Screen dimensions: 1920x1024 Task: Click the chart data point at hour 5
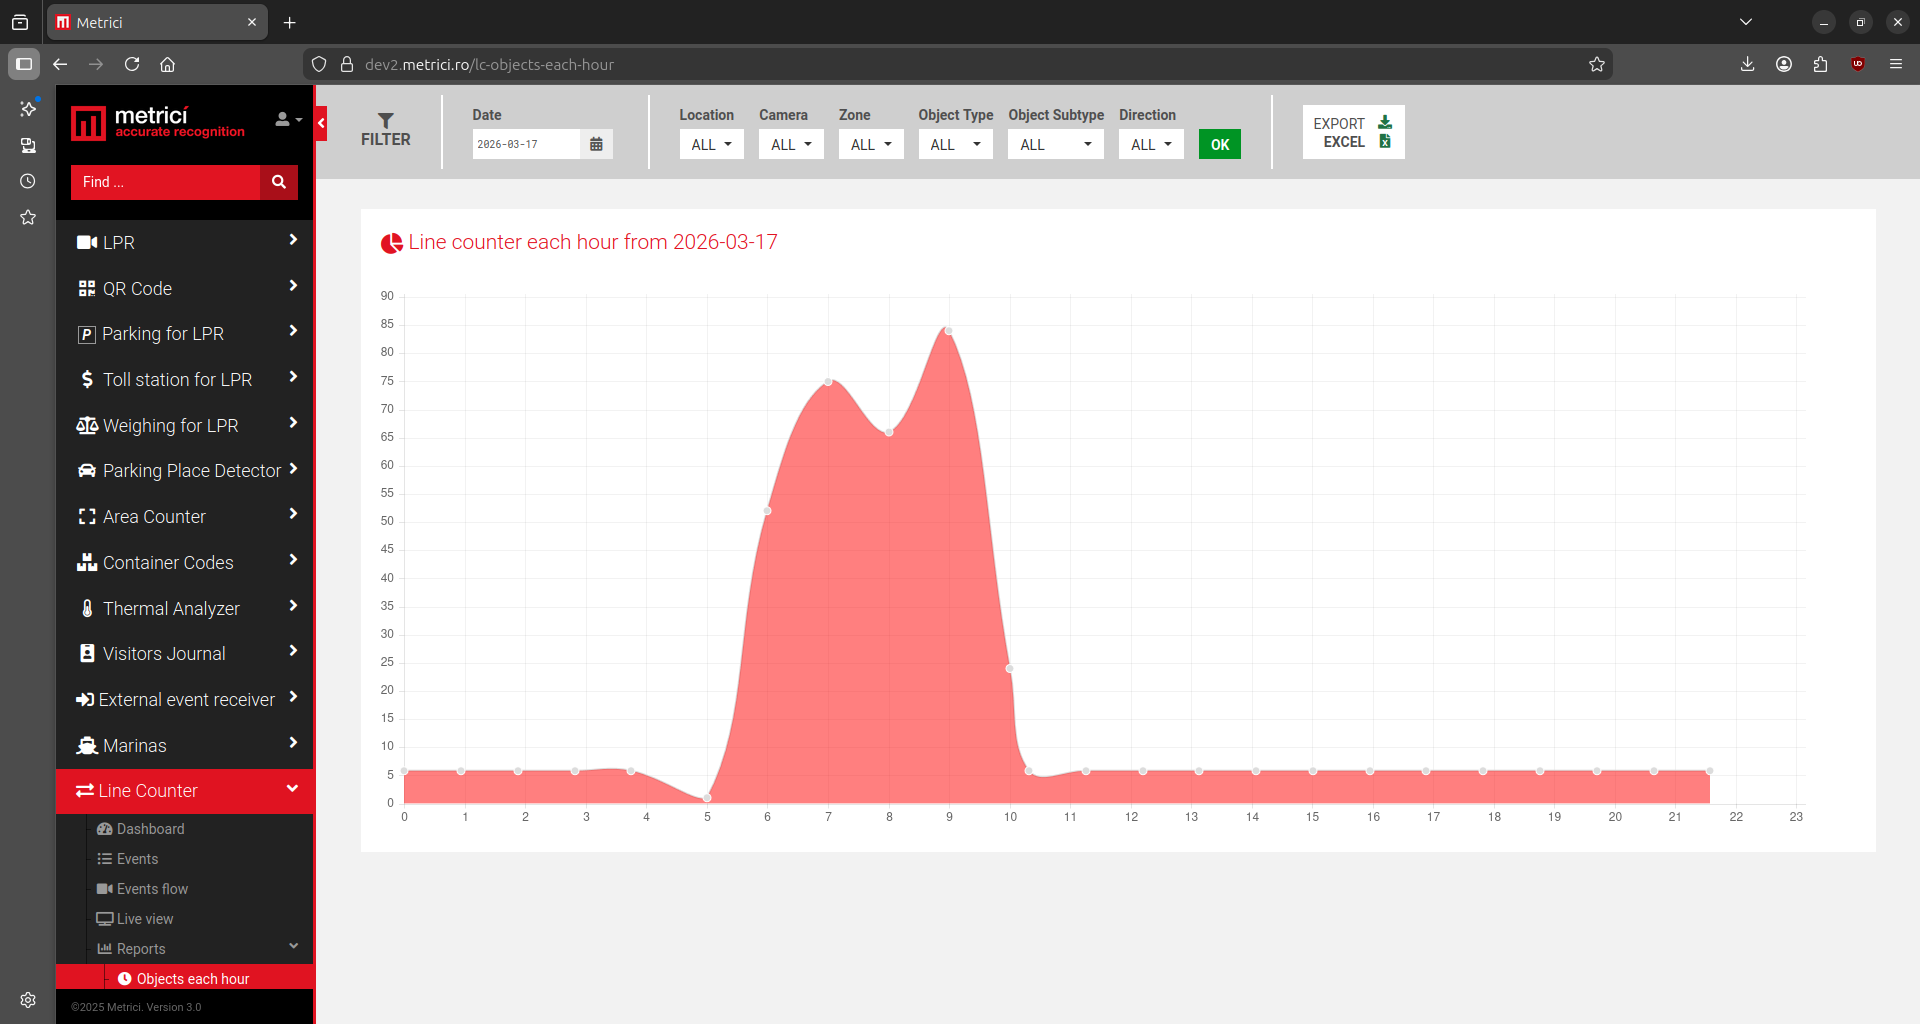click(x=707, y=797)
